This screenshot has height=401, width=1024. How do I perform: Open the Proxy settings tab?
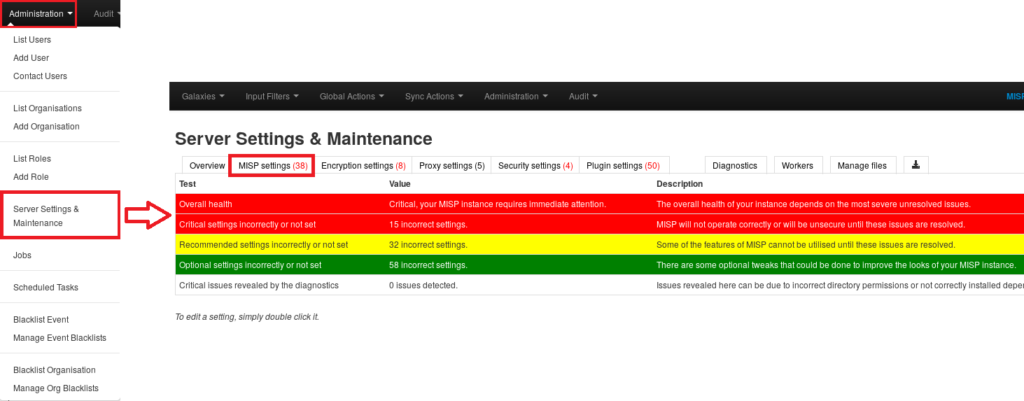click(x=451, y=165)
